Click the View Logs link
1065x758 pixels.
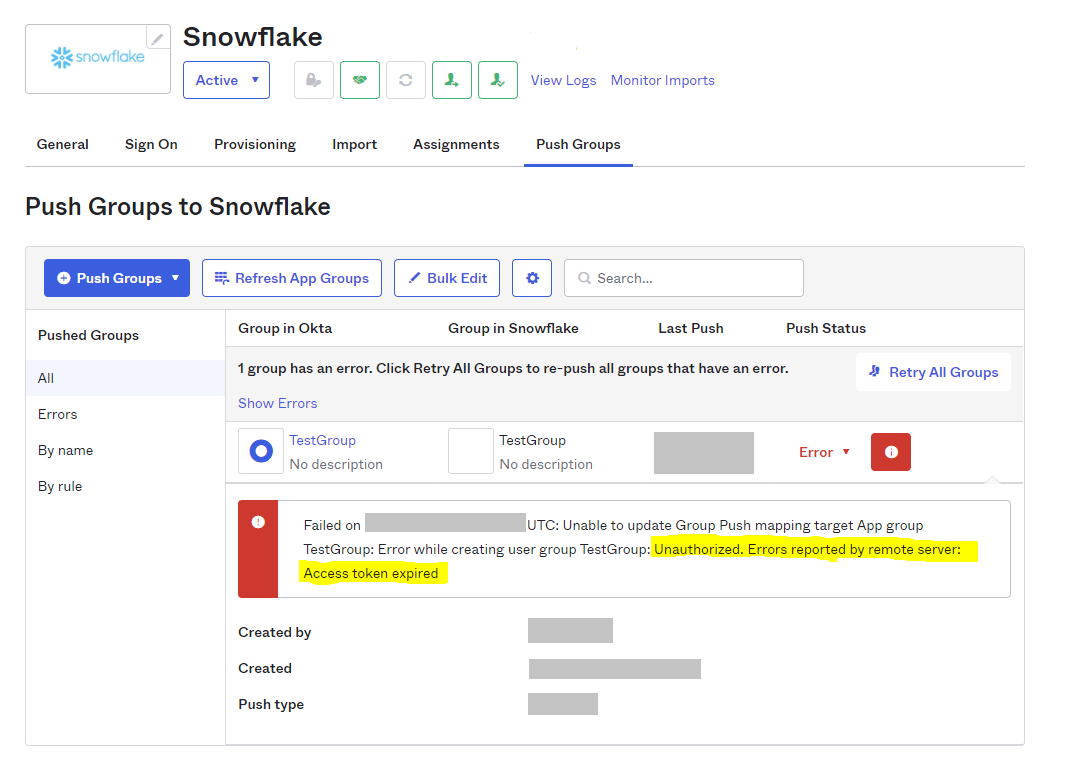[x=563, y=80]
